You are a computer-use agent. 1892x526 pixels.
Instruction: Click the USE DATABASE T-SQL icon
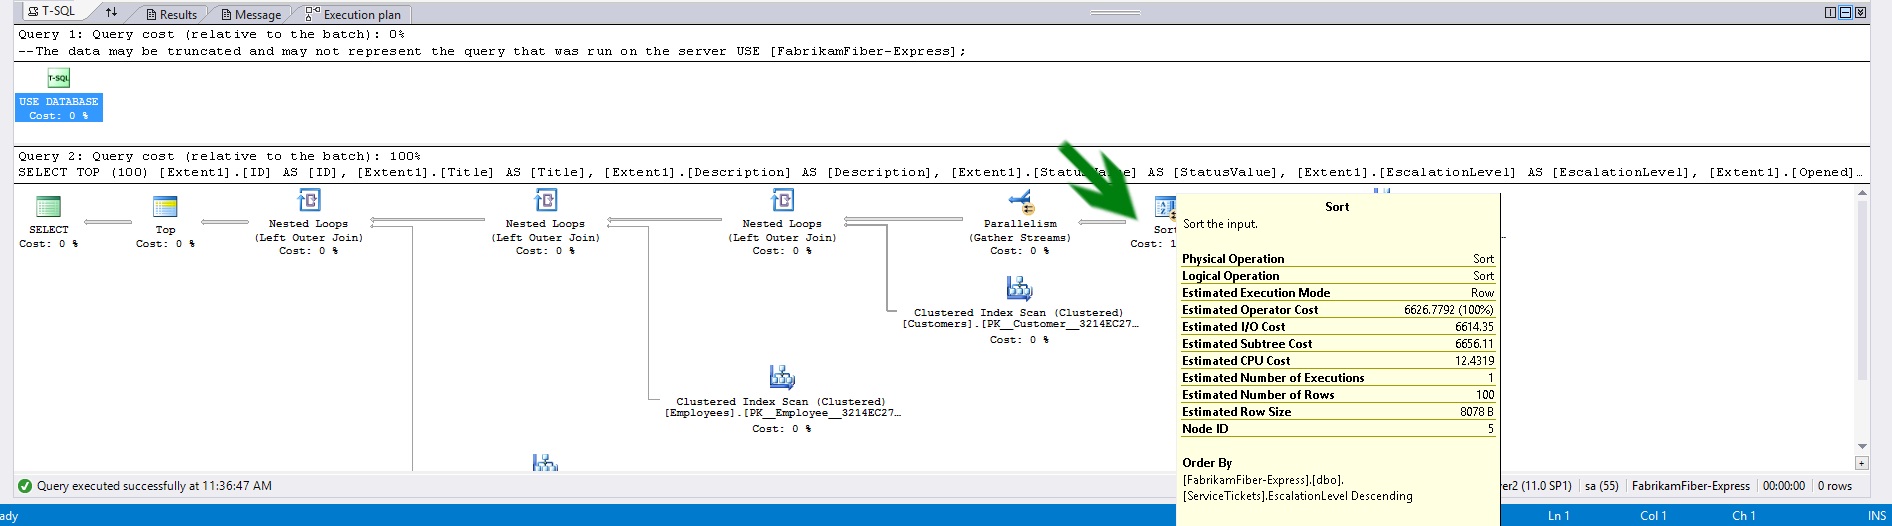tap(59, 78)
